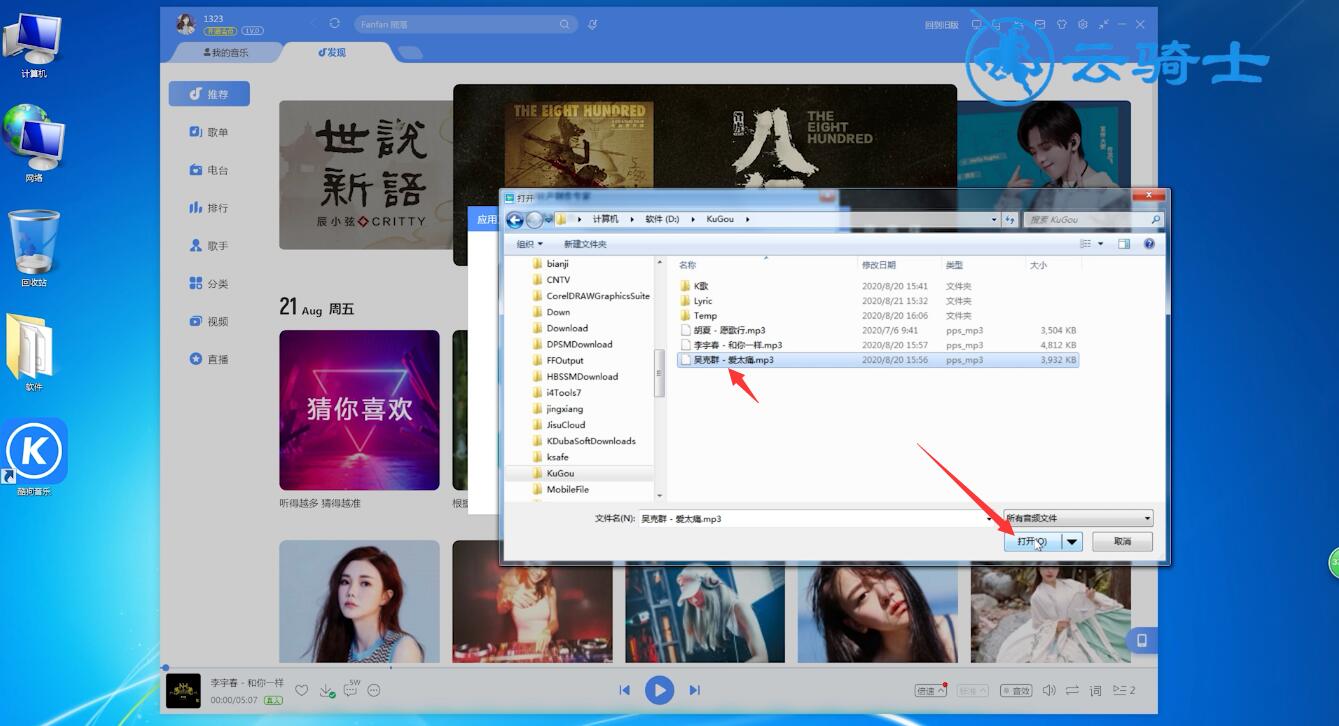1339x726 pixels.
Task: Click the change view icon in dialog
Action: [x=1085, y=244]
